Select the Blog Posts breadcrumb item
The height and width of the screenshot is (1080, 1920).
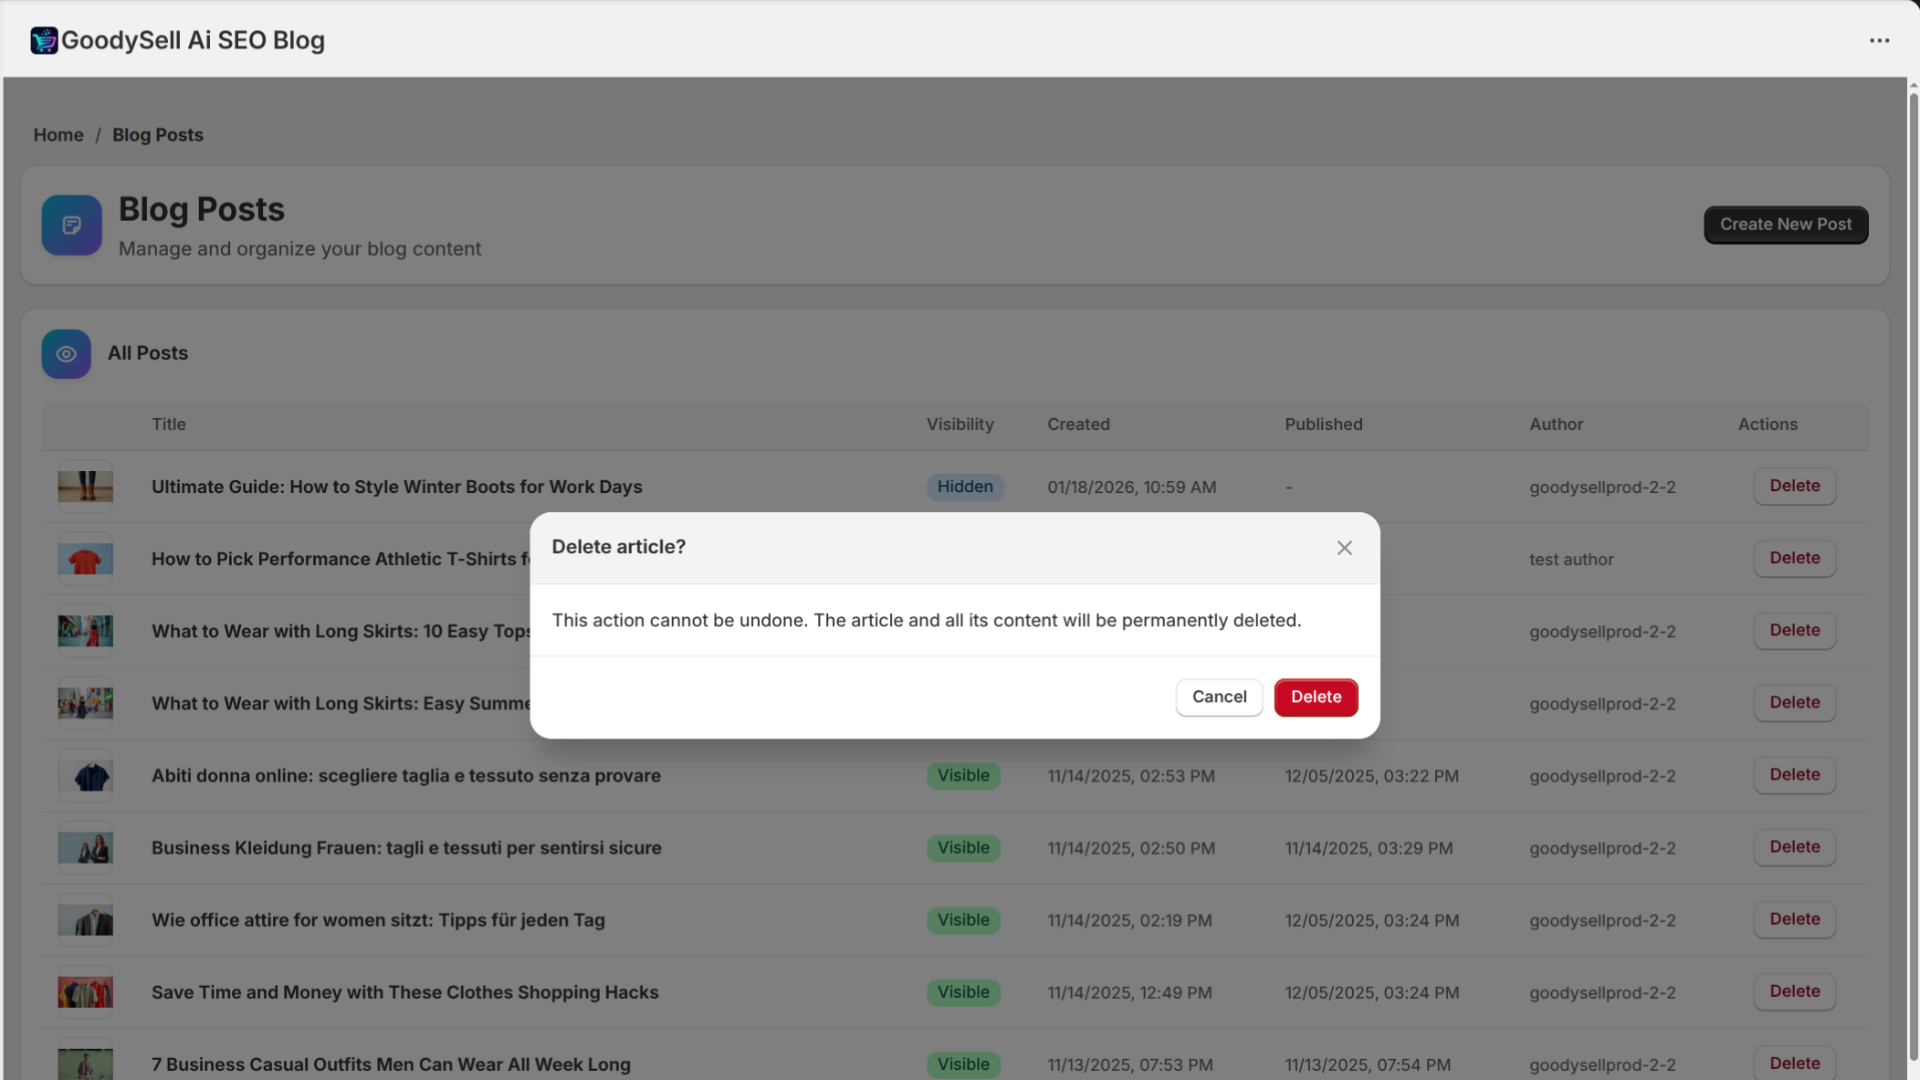point(157,134)
